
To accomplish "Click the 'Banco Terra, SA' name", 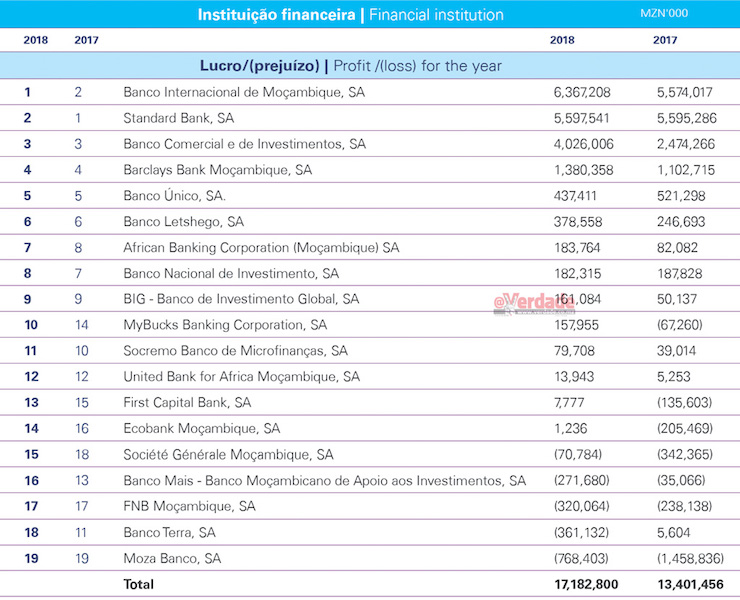I will [x=169, y=532].
